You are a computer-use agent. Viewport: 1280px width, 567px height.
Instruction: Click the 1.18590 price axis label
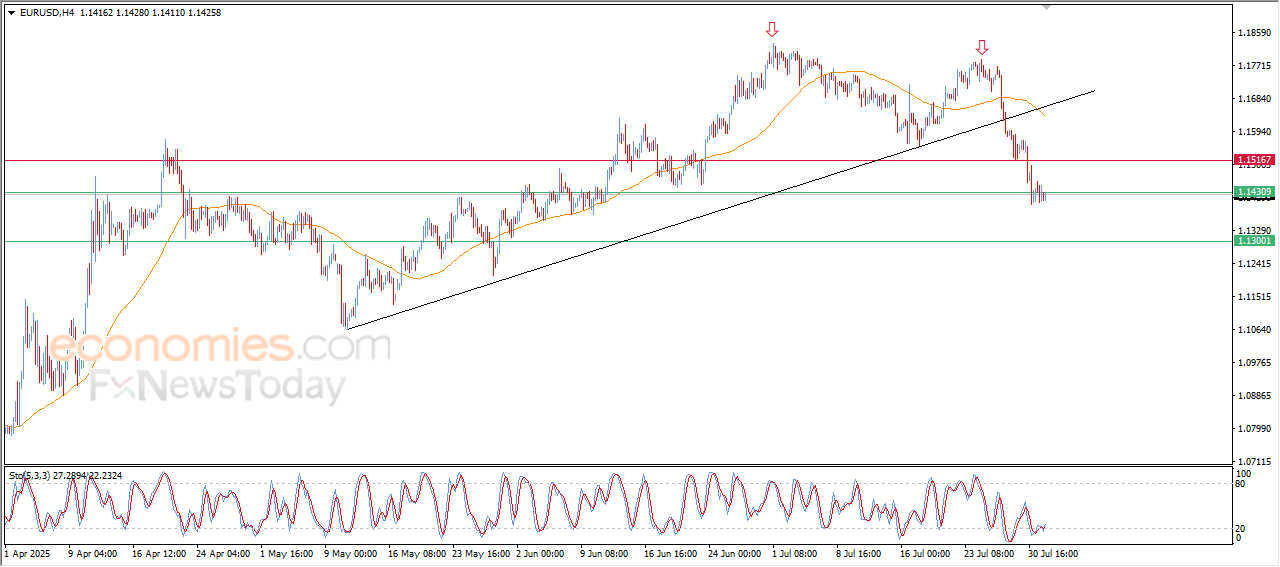coord(1253,33)
